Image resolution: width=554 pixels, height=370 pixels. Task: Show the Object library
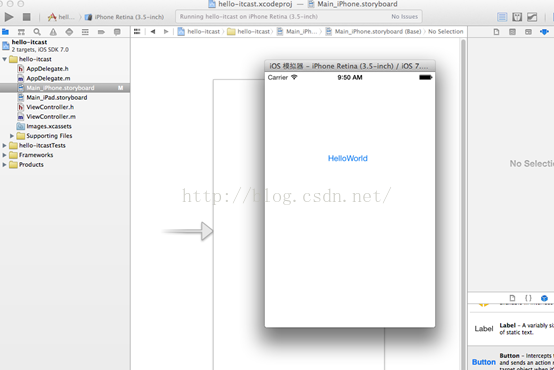pyautogui.click(x=544, y=298)
